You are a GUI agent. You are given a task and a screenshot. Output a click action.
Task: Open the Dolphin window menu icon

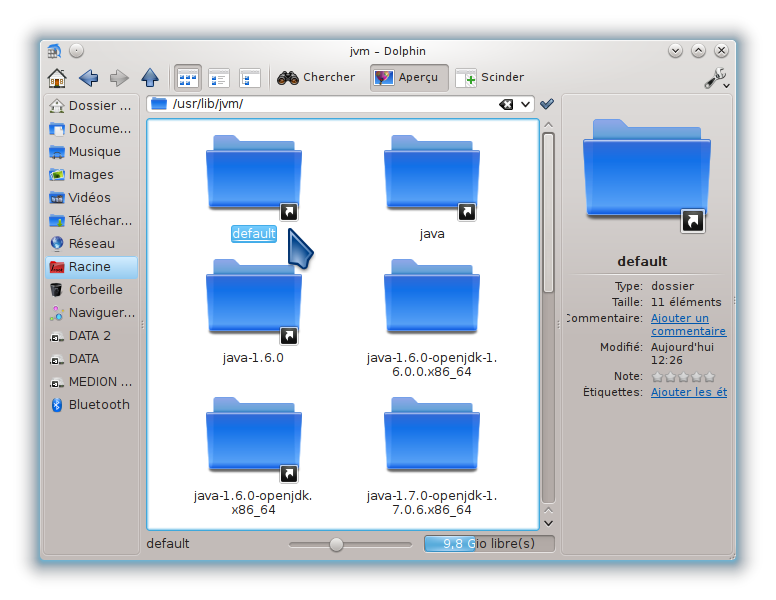tap(54, 51)
